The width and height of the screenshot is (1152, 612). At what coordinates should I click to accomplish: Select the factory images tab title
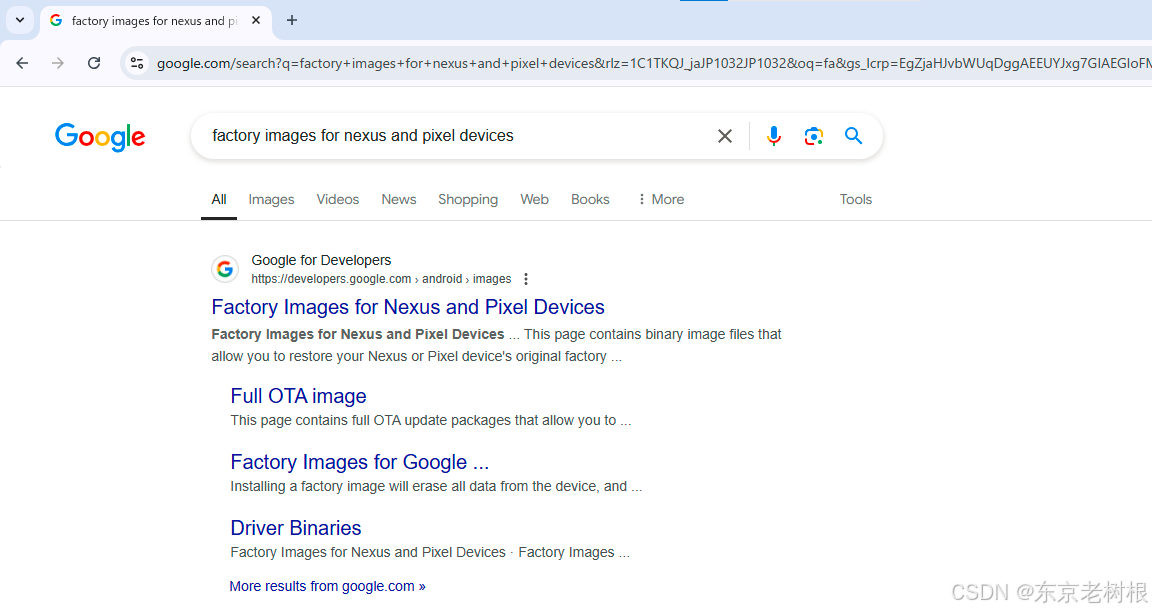(x=155, y=21)
